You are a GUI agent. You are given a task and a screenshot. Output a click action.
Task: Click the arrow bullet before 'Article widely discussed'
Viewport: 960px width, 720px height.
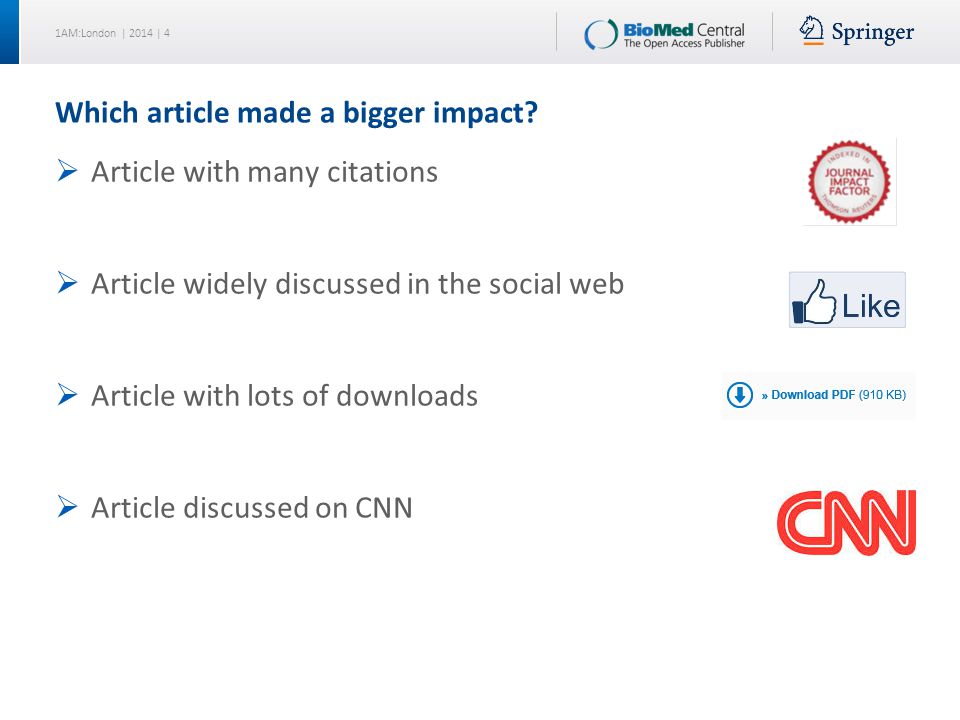pos(67,282)
